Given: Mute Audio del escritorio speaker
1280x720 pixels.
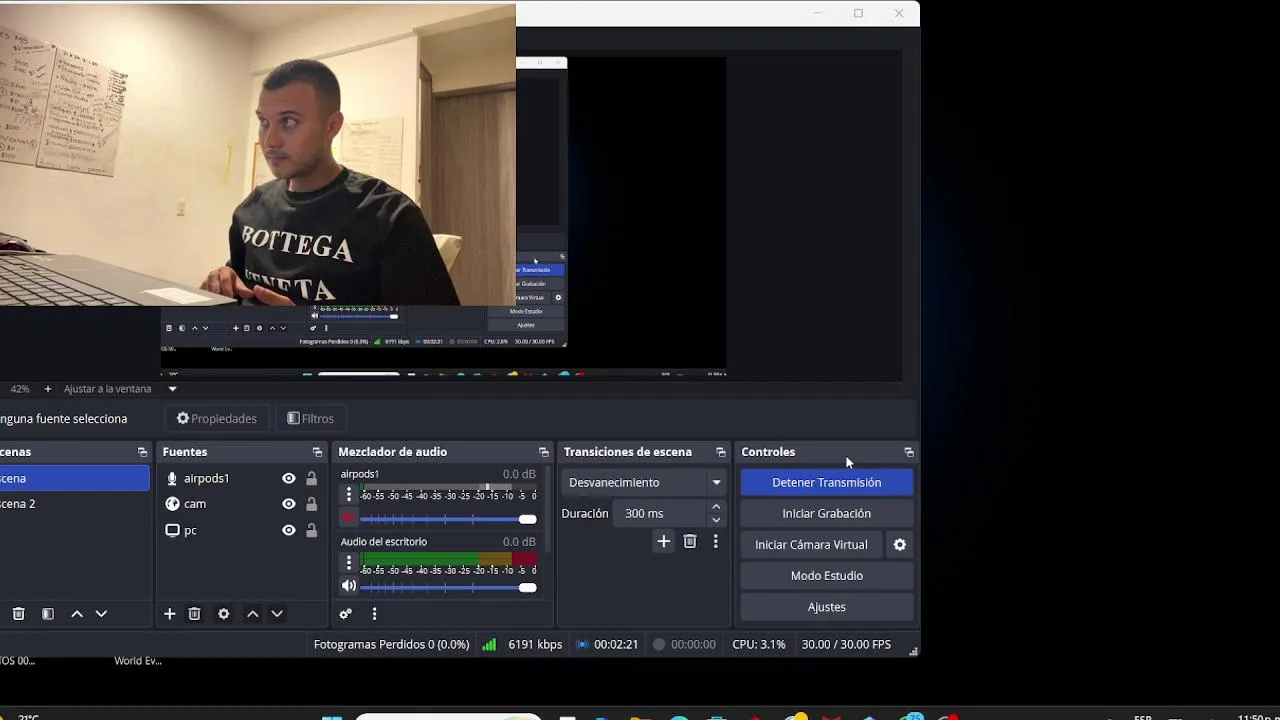Looking at the screenshot, I should (348, 586).
